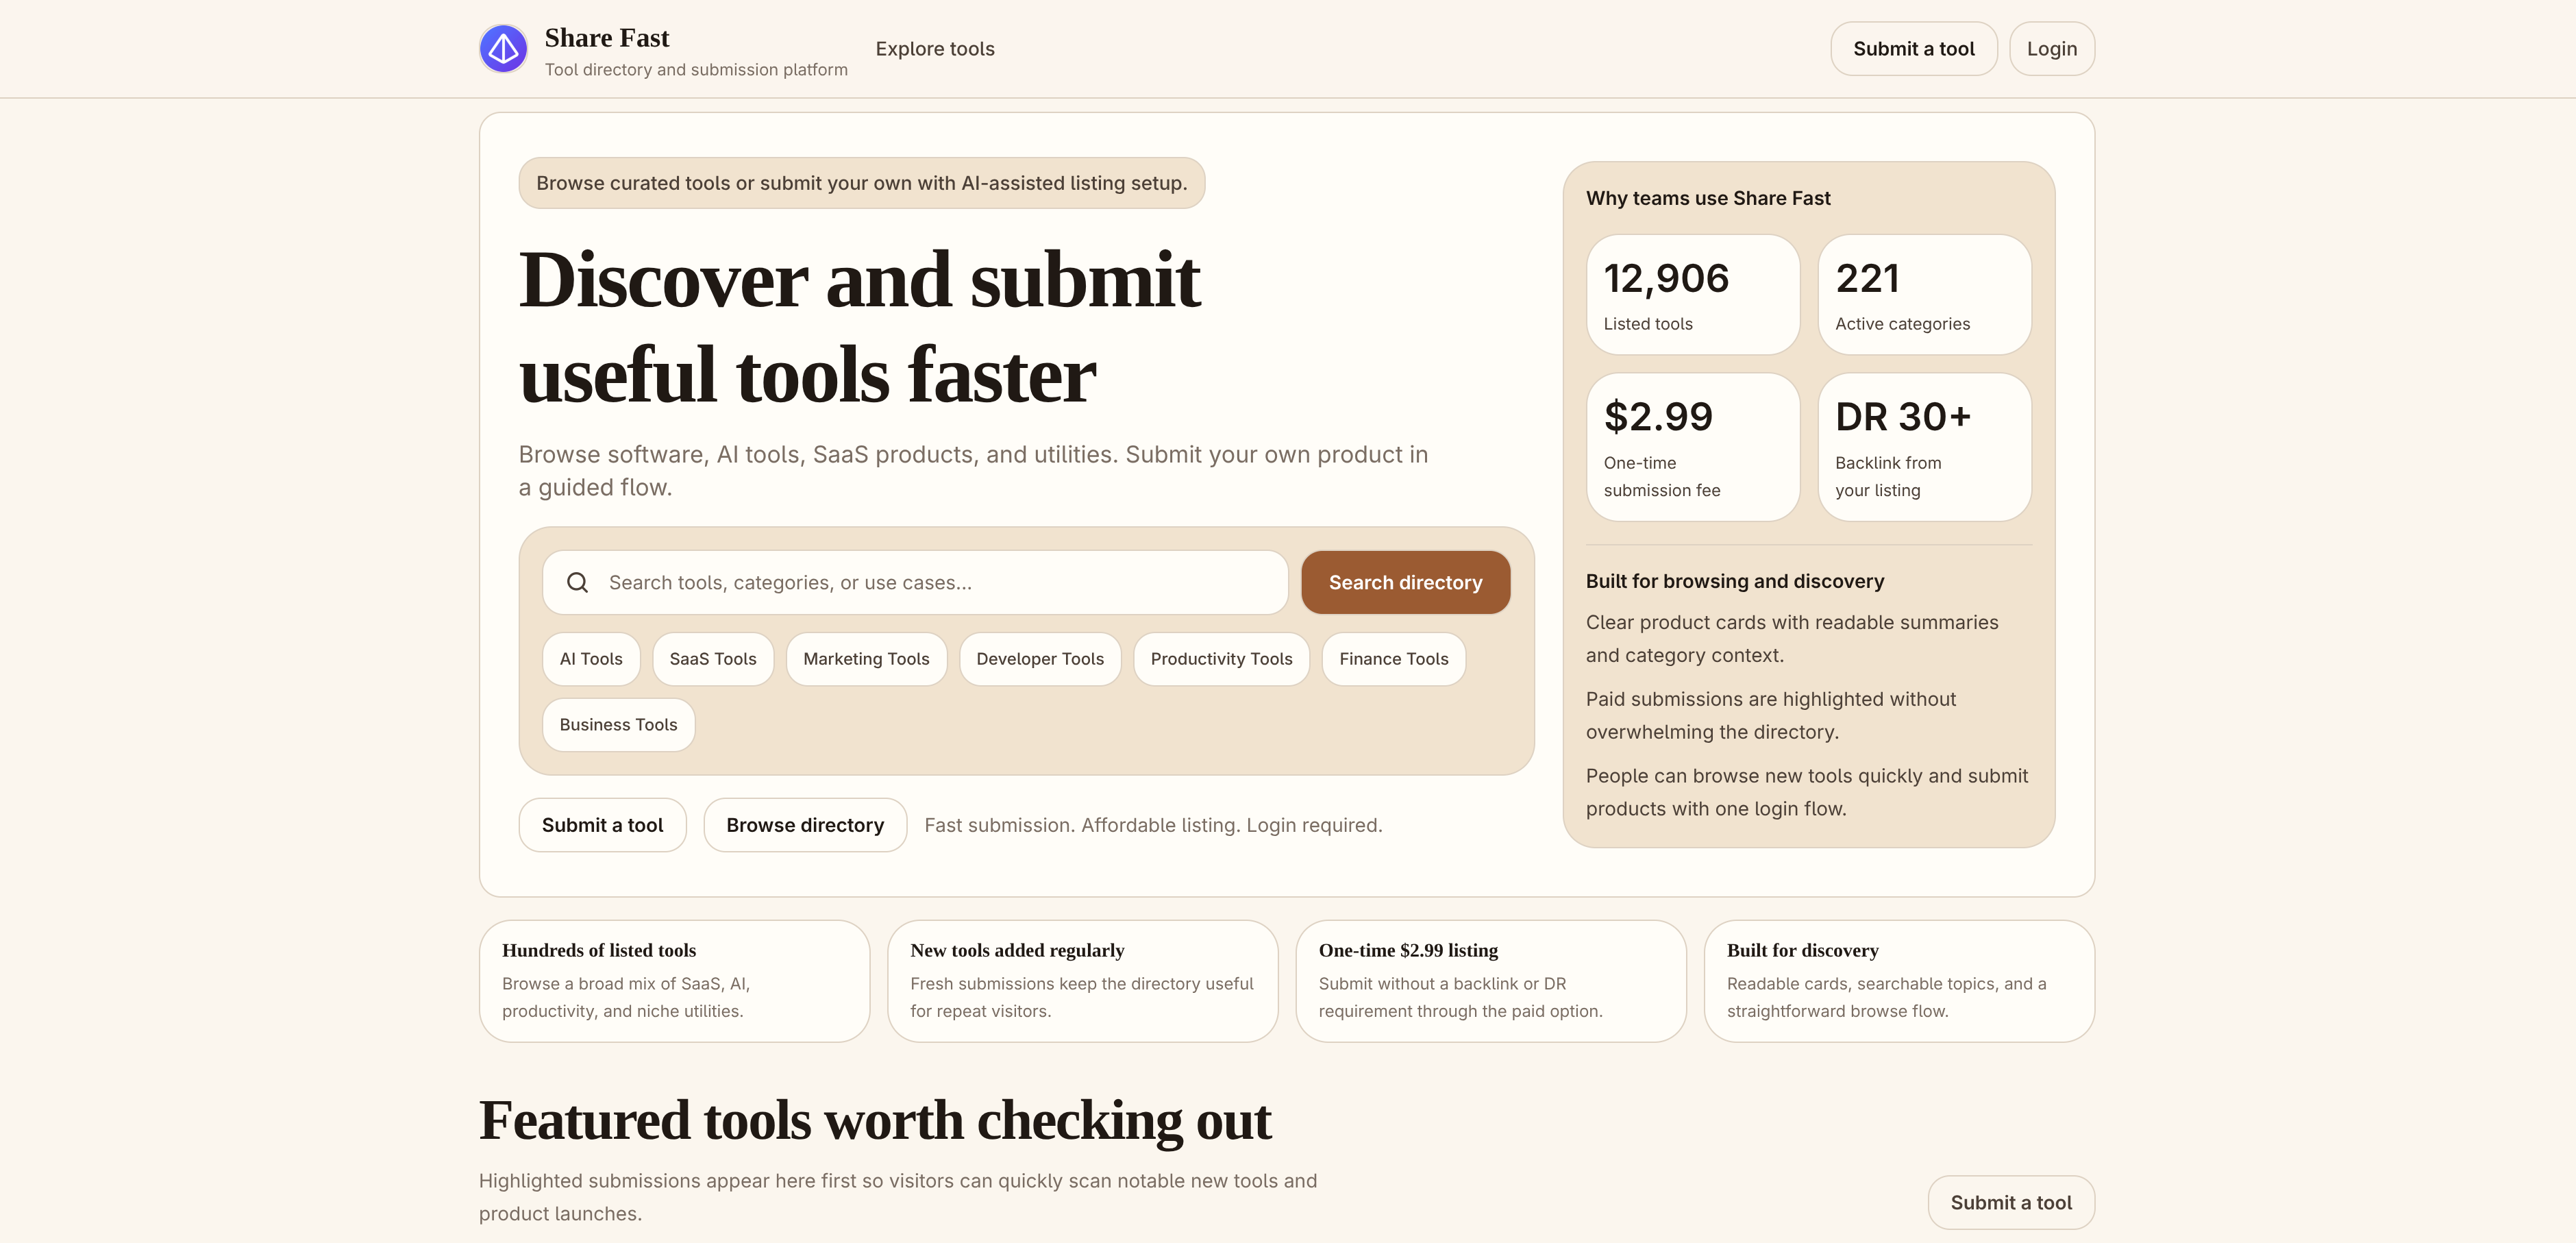This screenshot has height=1243, width=2576.
Task: Click 'Fast submission. Affordable listing. Login required.' text
Action: point(1153,825)
